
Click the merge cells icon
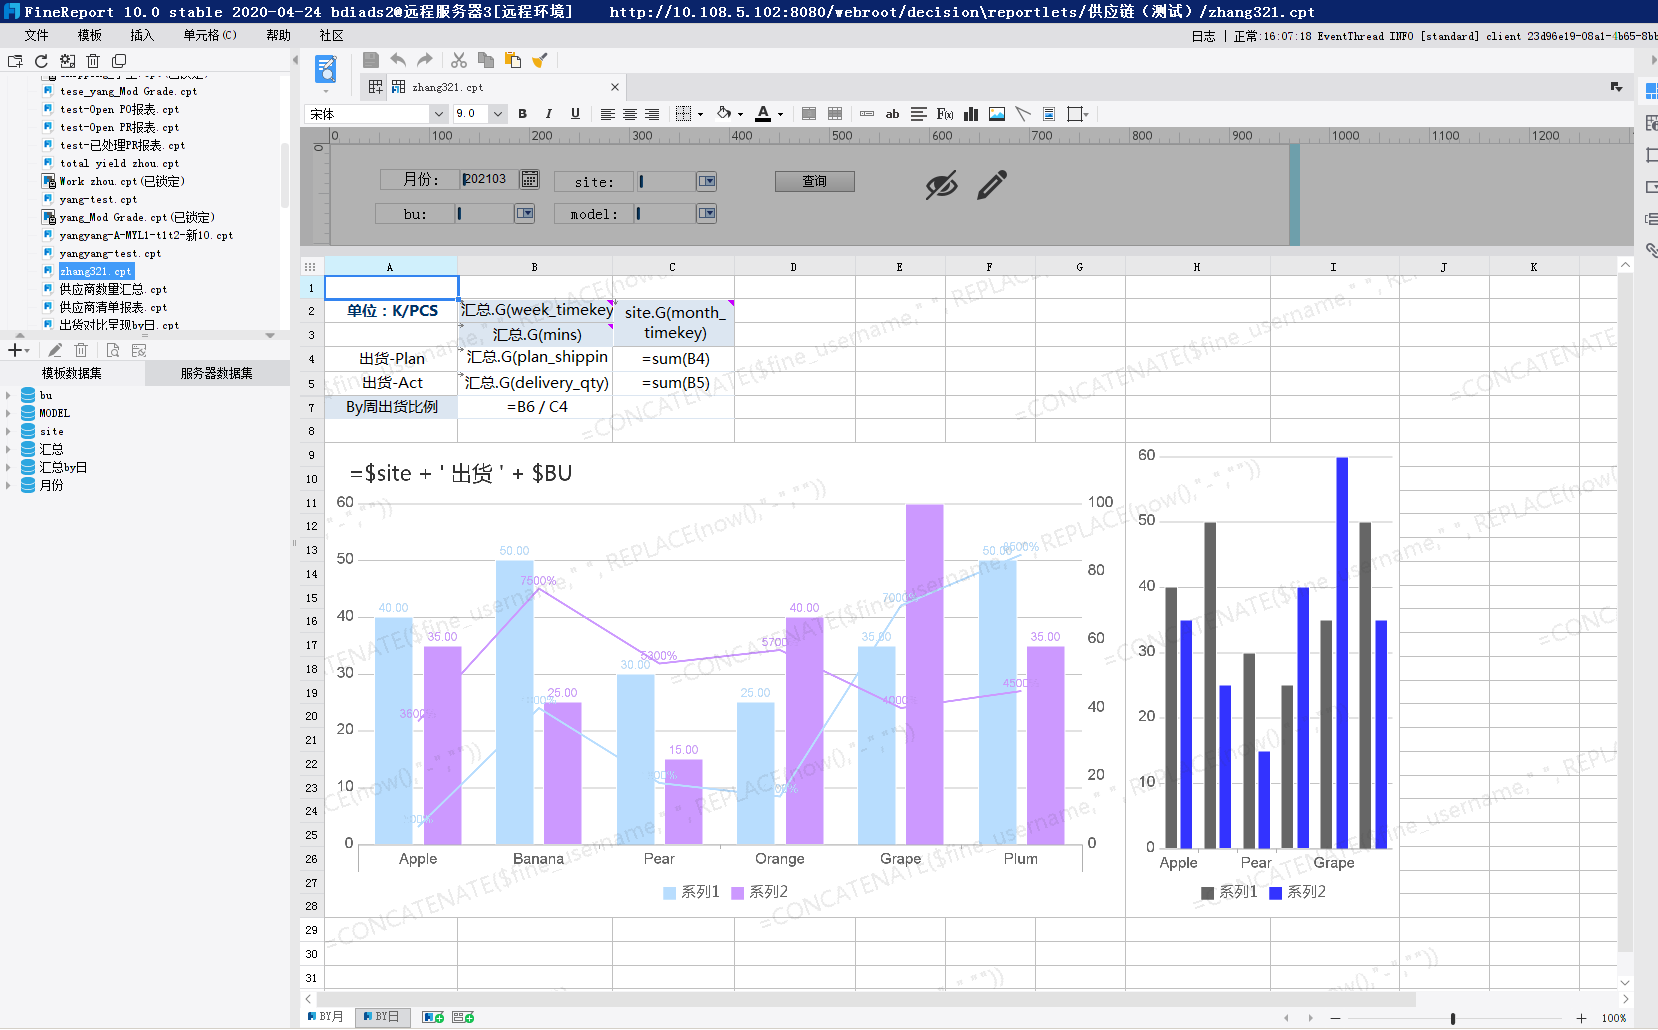pos(809,114)
